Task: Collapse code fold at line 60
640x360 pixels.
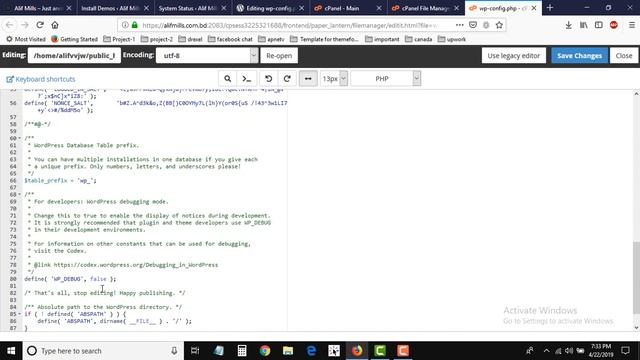Action: click(x=19, y=138)
